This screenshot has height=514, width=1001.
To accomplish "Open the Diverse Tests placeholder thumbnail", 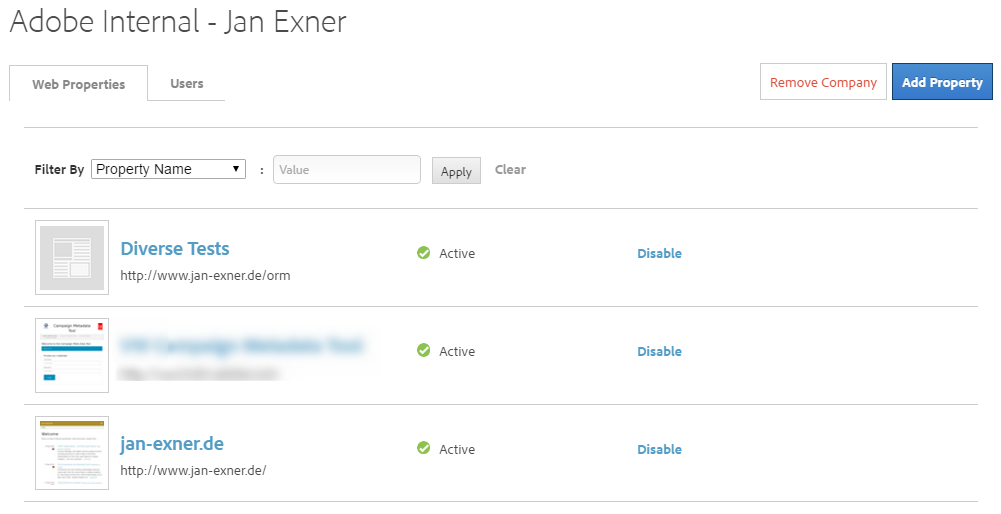I will coord(72,258).
